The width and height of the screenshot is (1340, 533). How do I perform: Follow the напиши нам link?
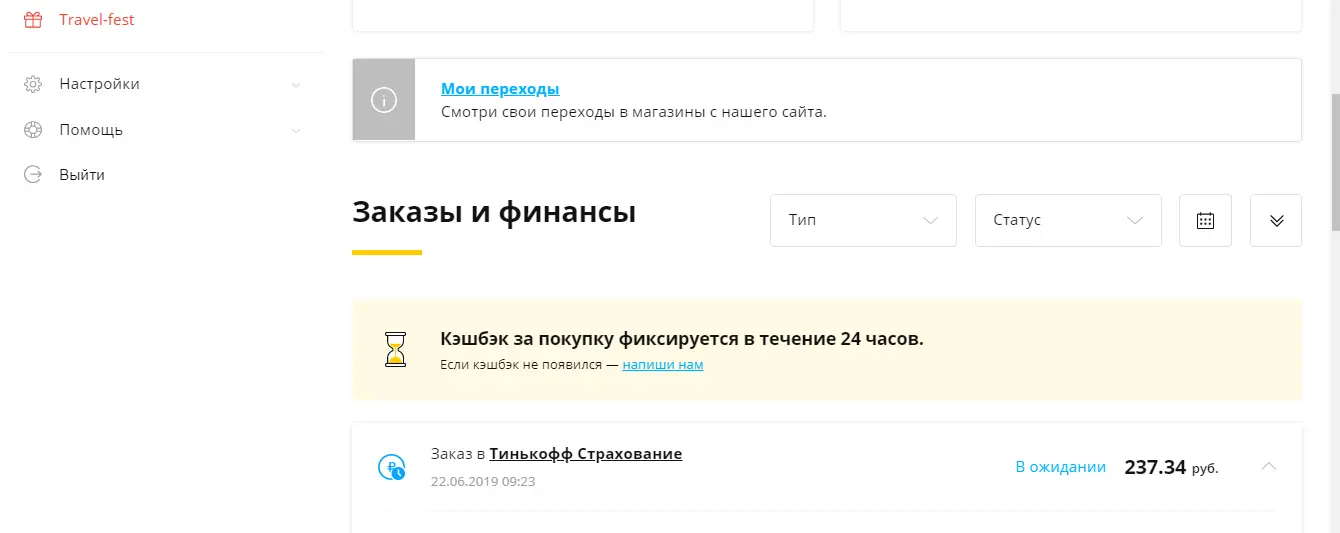(x=663, y=365)
